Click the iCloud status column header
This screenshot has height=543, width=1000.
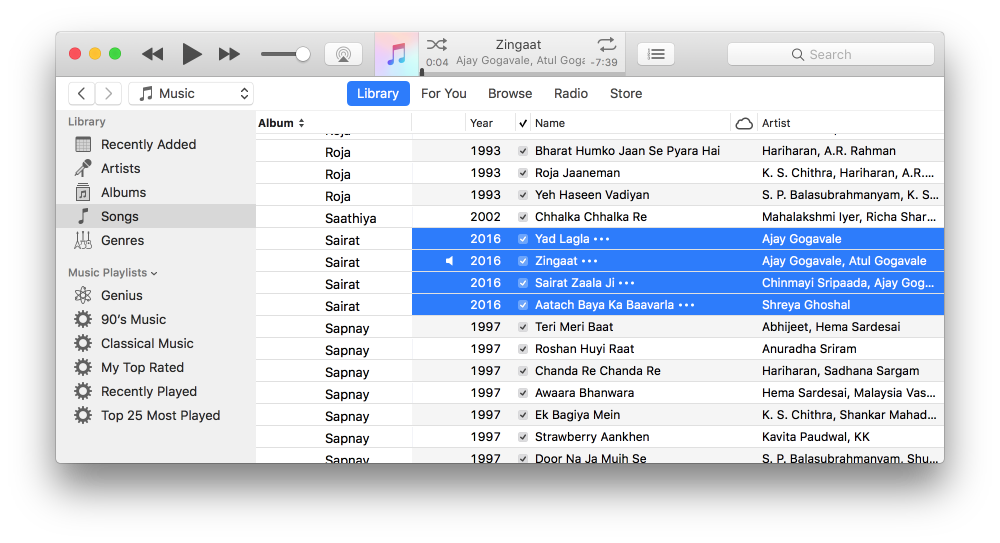tap(744, 123)
